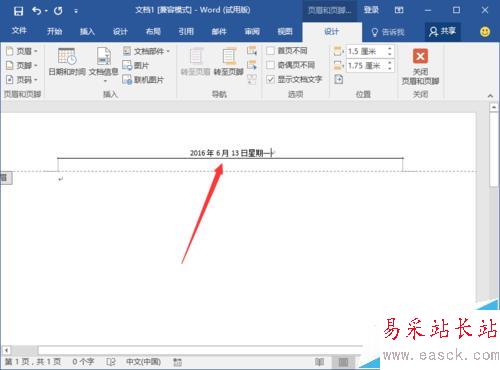
Task: Open the undo history dropdown arrow
Action: [46, 11]
